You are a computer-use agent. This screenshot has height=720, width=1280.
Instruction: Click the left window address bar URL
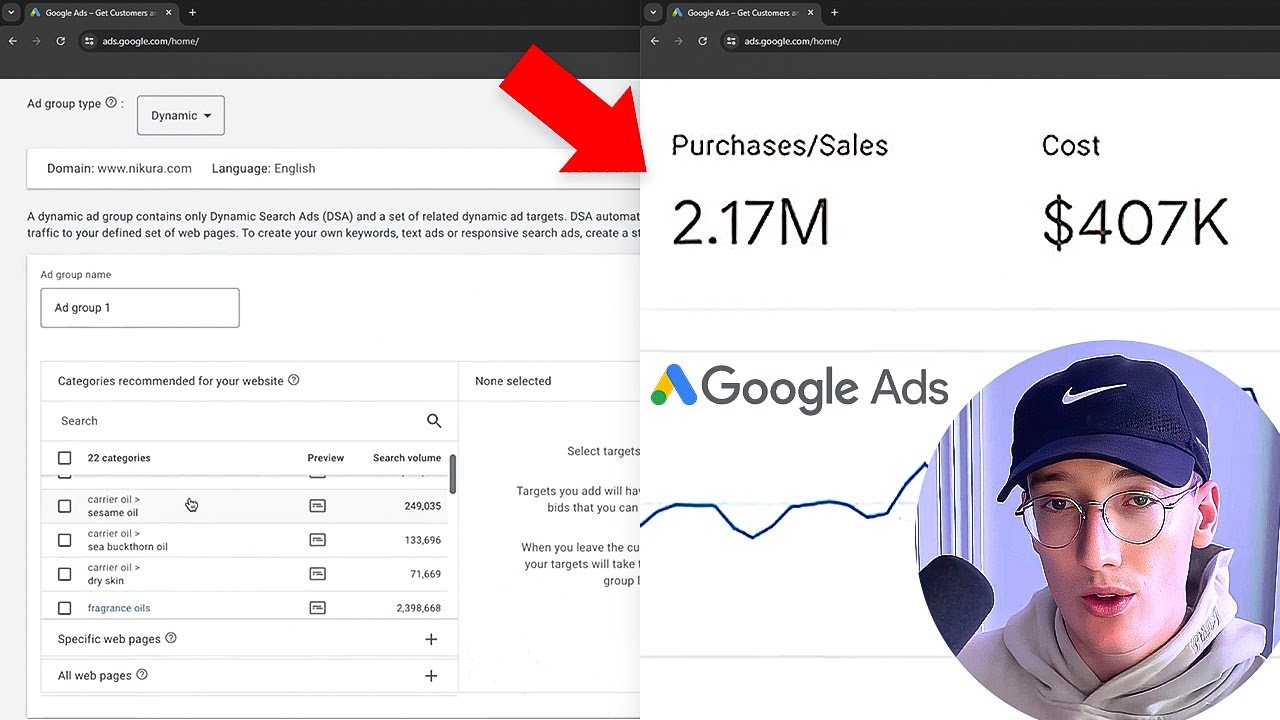(x=150, y=41)
